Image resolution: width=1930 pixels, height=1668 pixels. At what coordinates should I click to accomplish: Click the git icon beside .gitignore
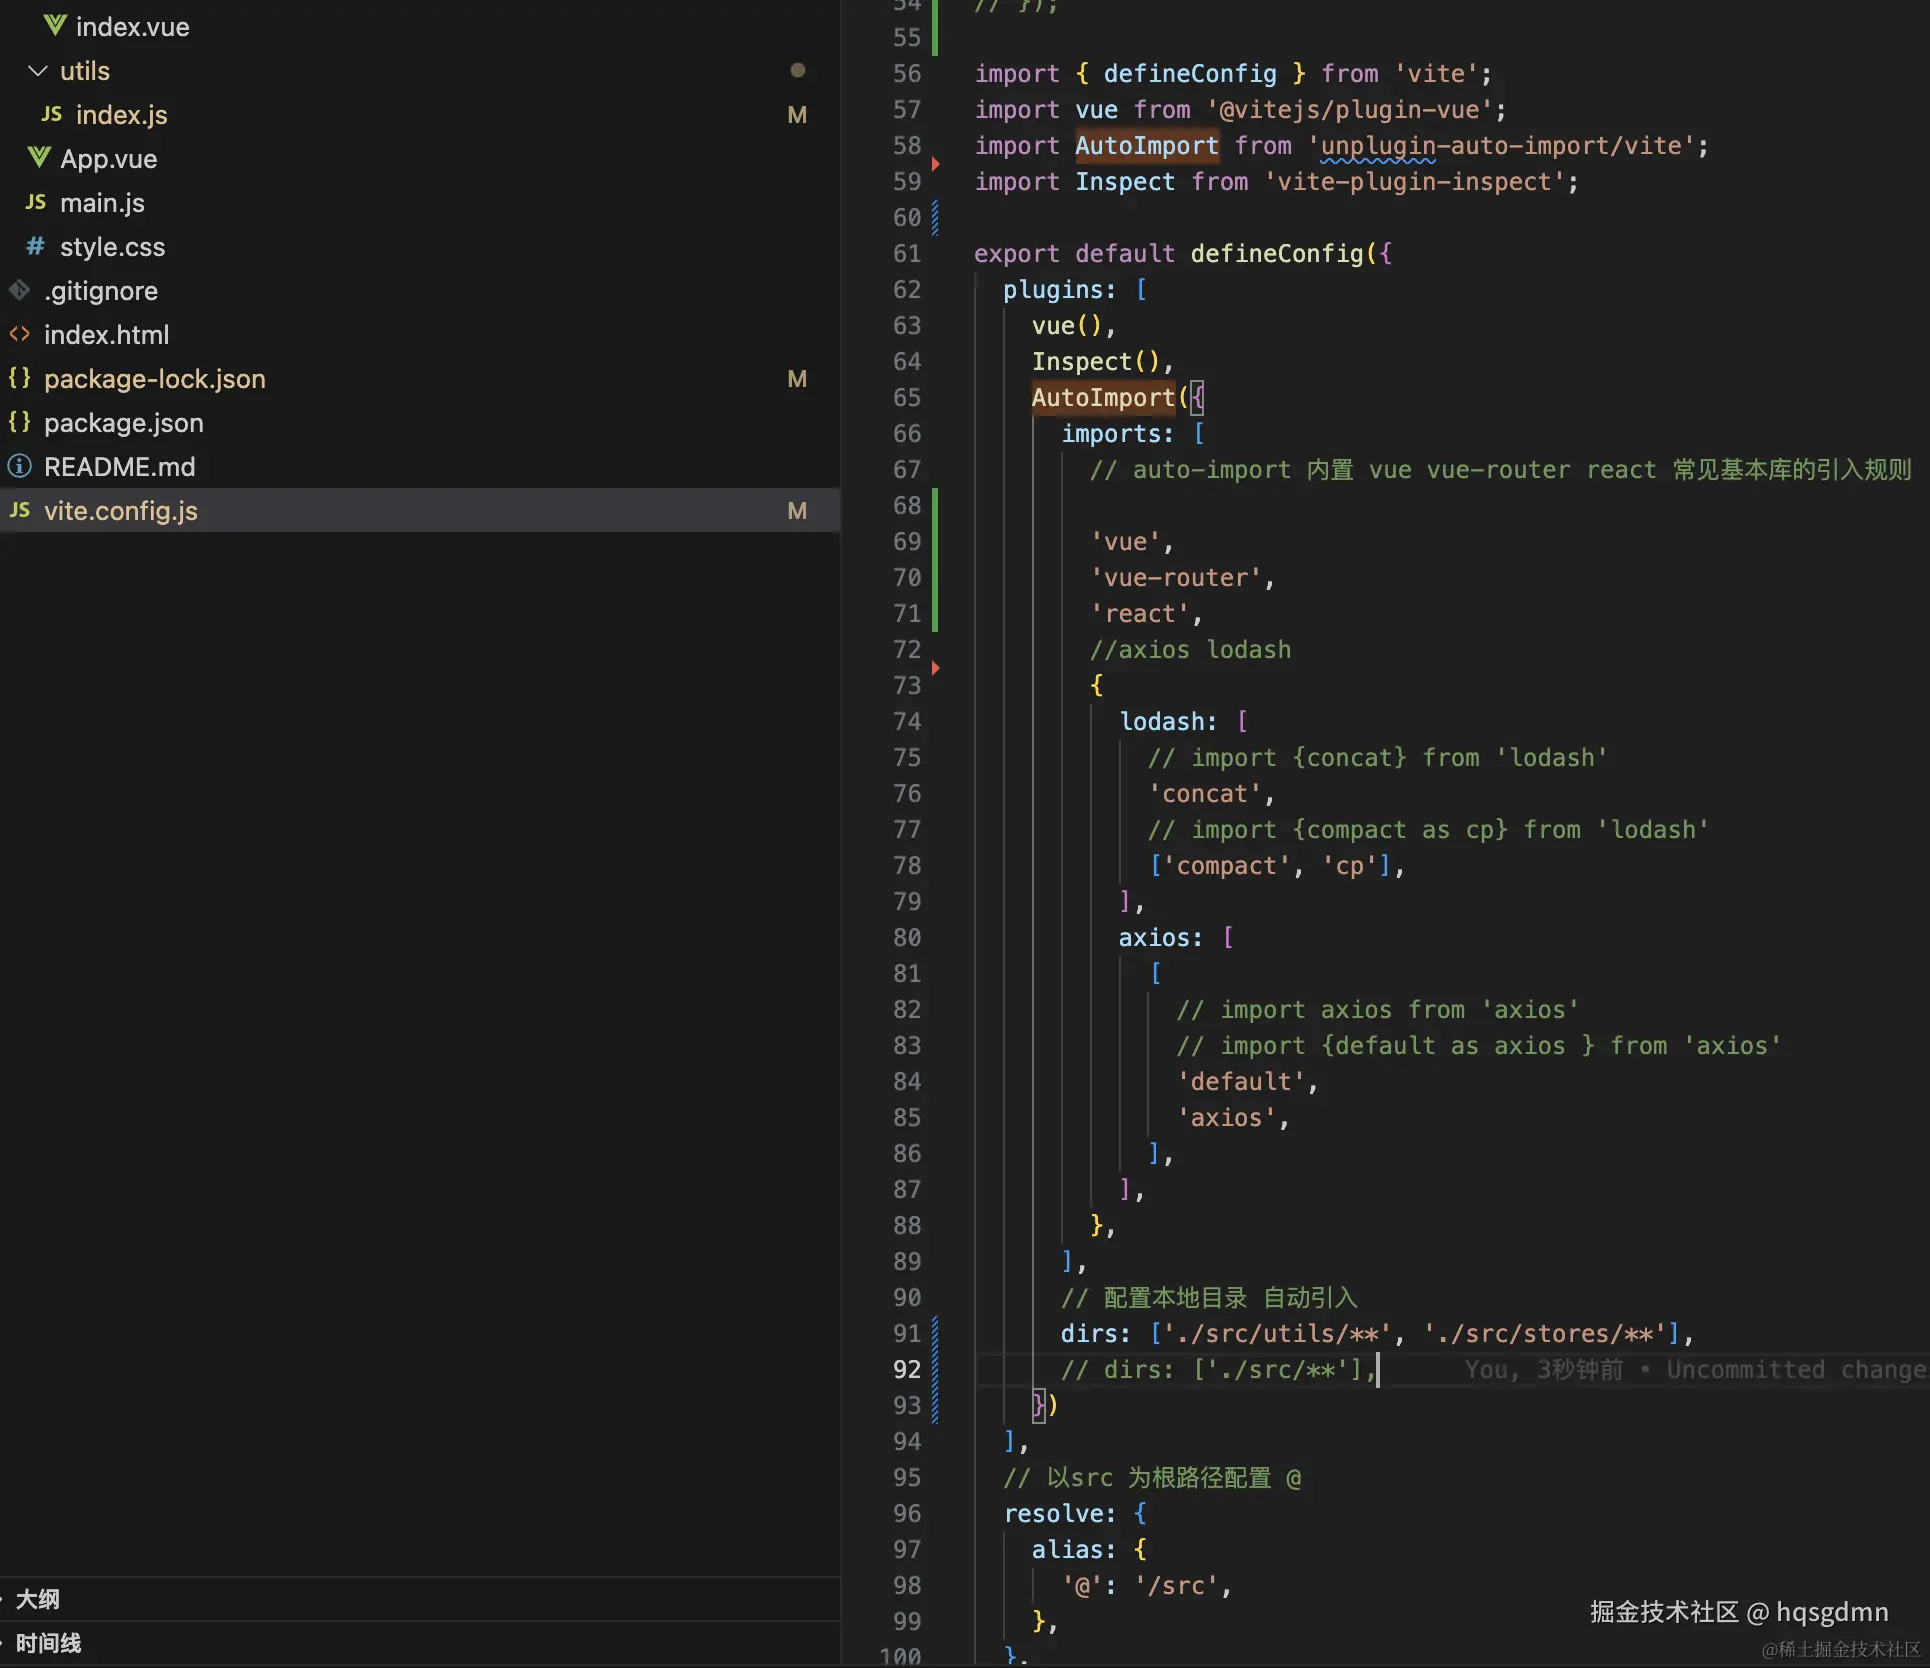click(19, 290)
